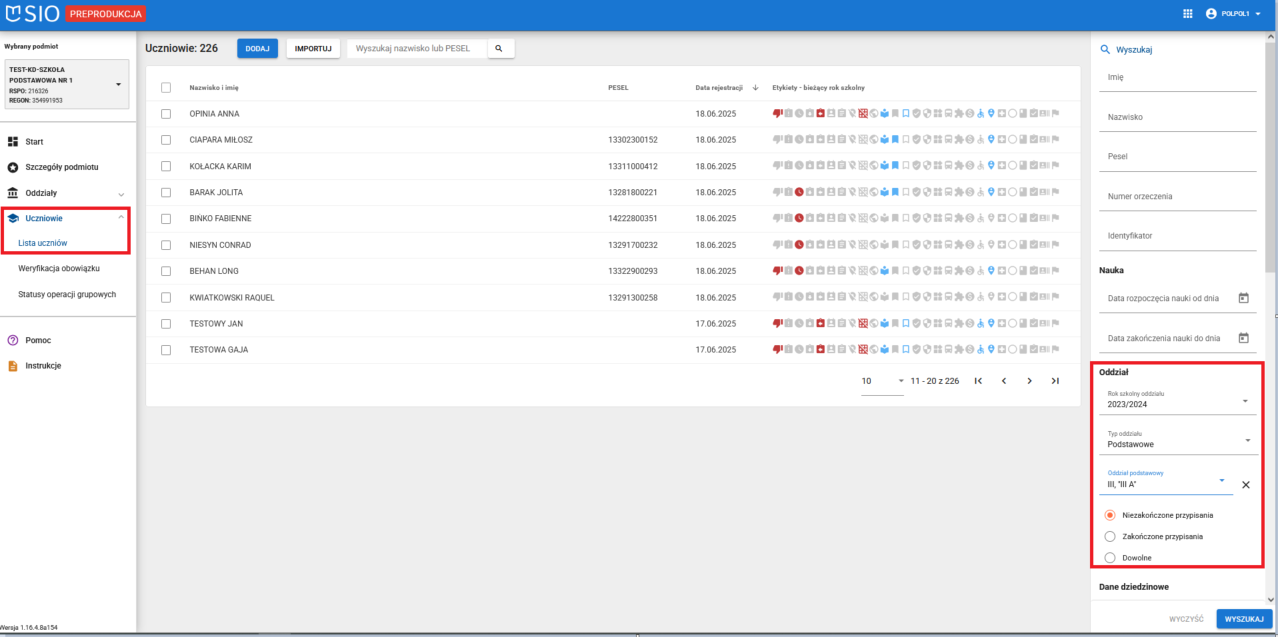Clear the Oddział podstawowy selection
The height and width of the screenshot is (637, 1278).
point(1245,485)
